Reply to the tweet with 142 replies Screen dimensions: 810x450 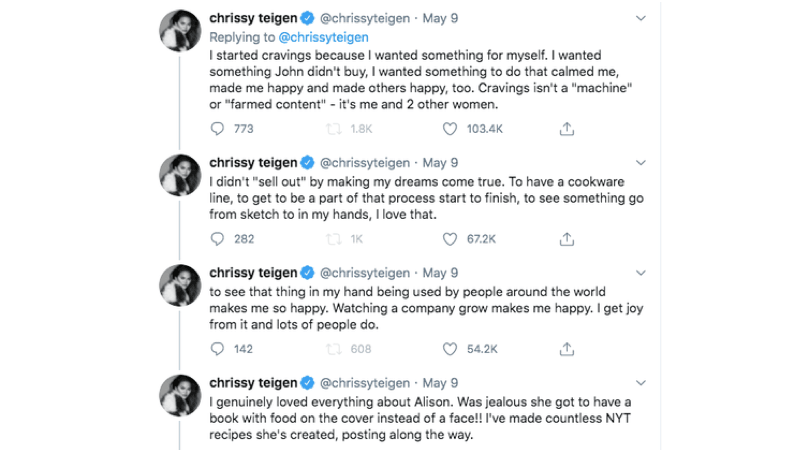point(219,349)
